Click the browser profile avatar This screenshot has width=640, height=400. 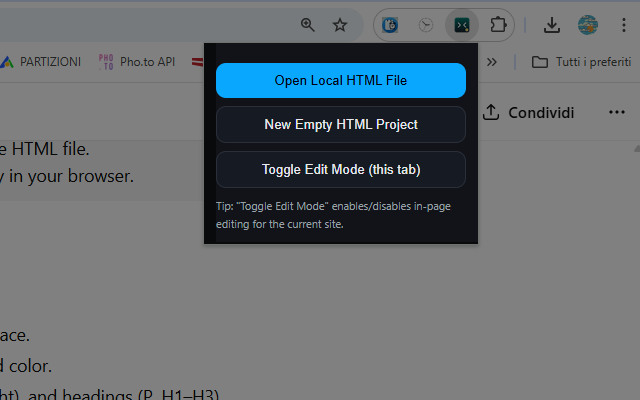588,25
